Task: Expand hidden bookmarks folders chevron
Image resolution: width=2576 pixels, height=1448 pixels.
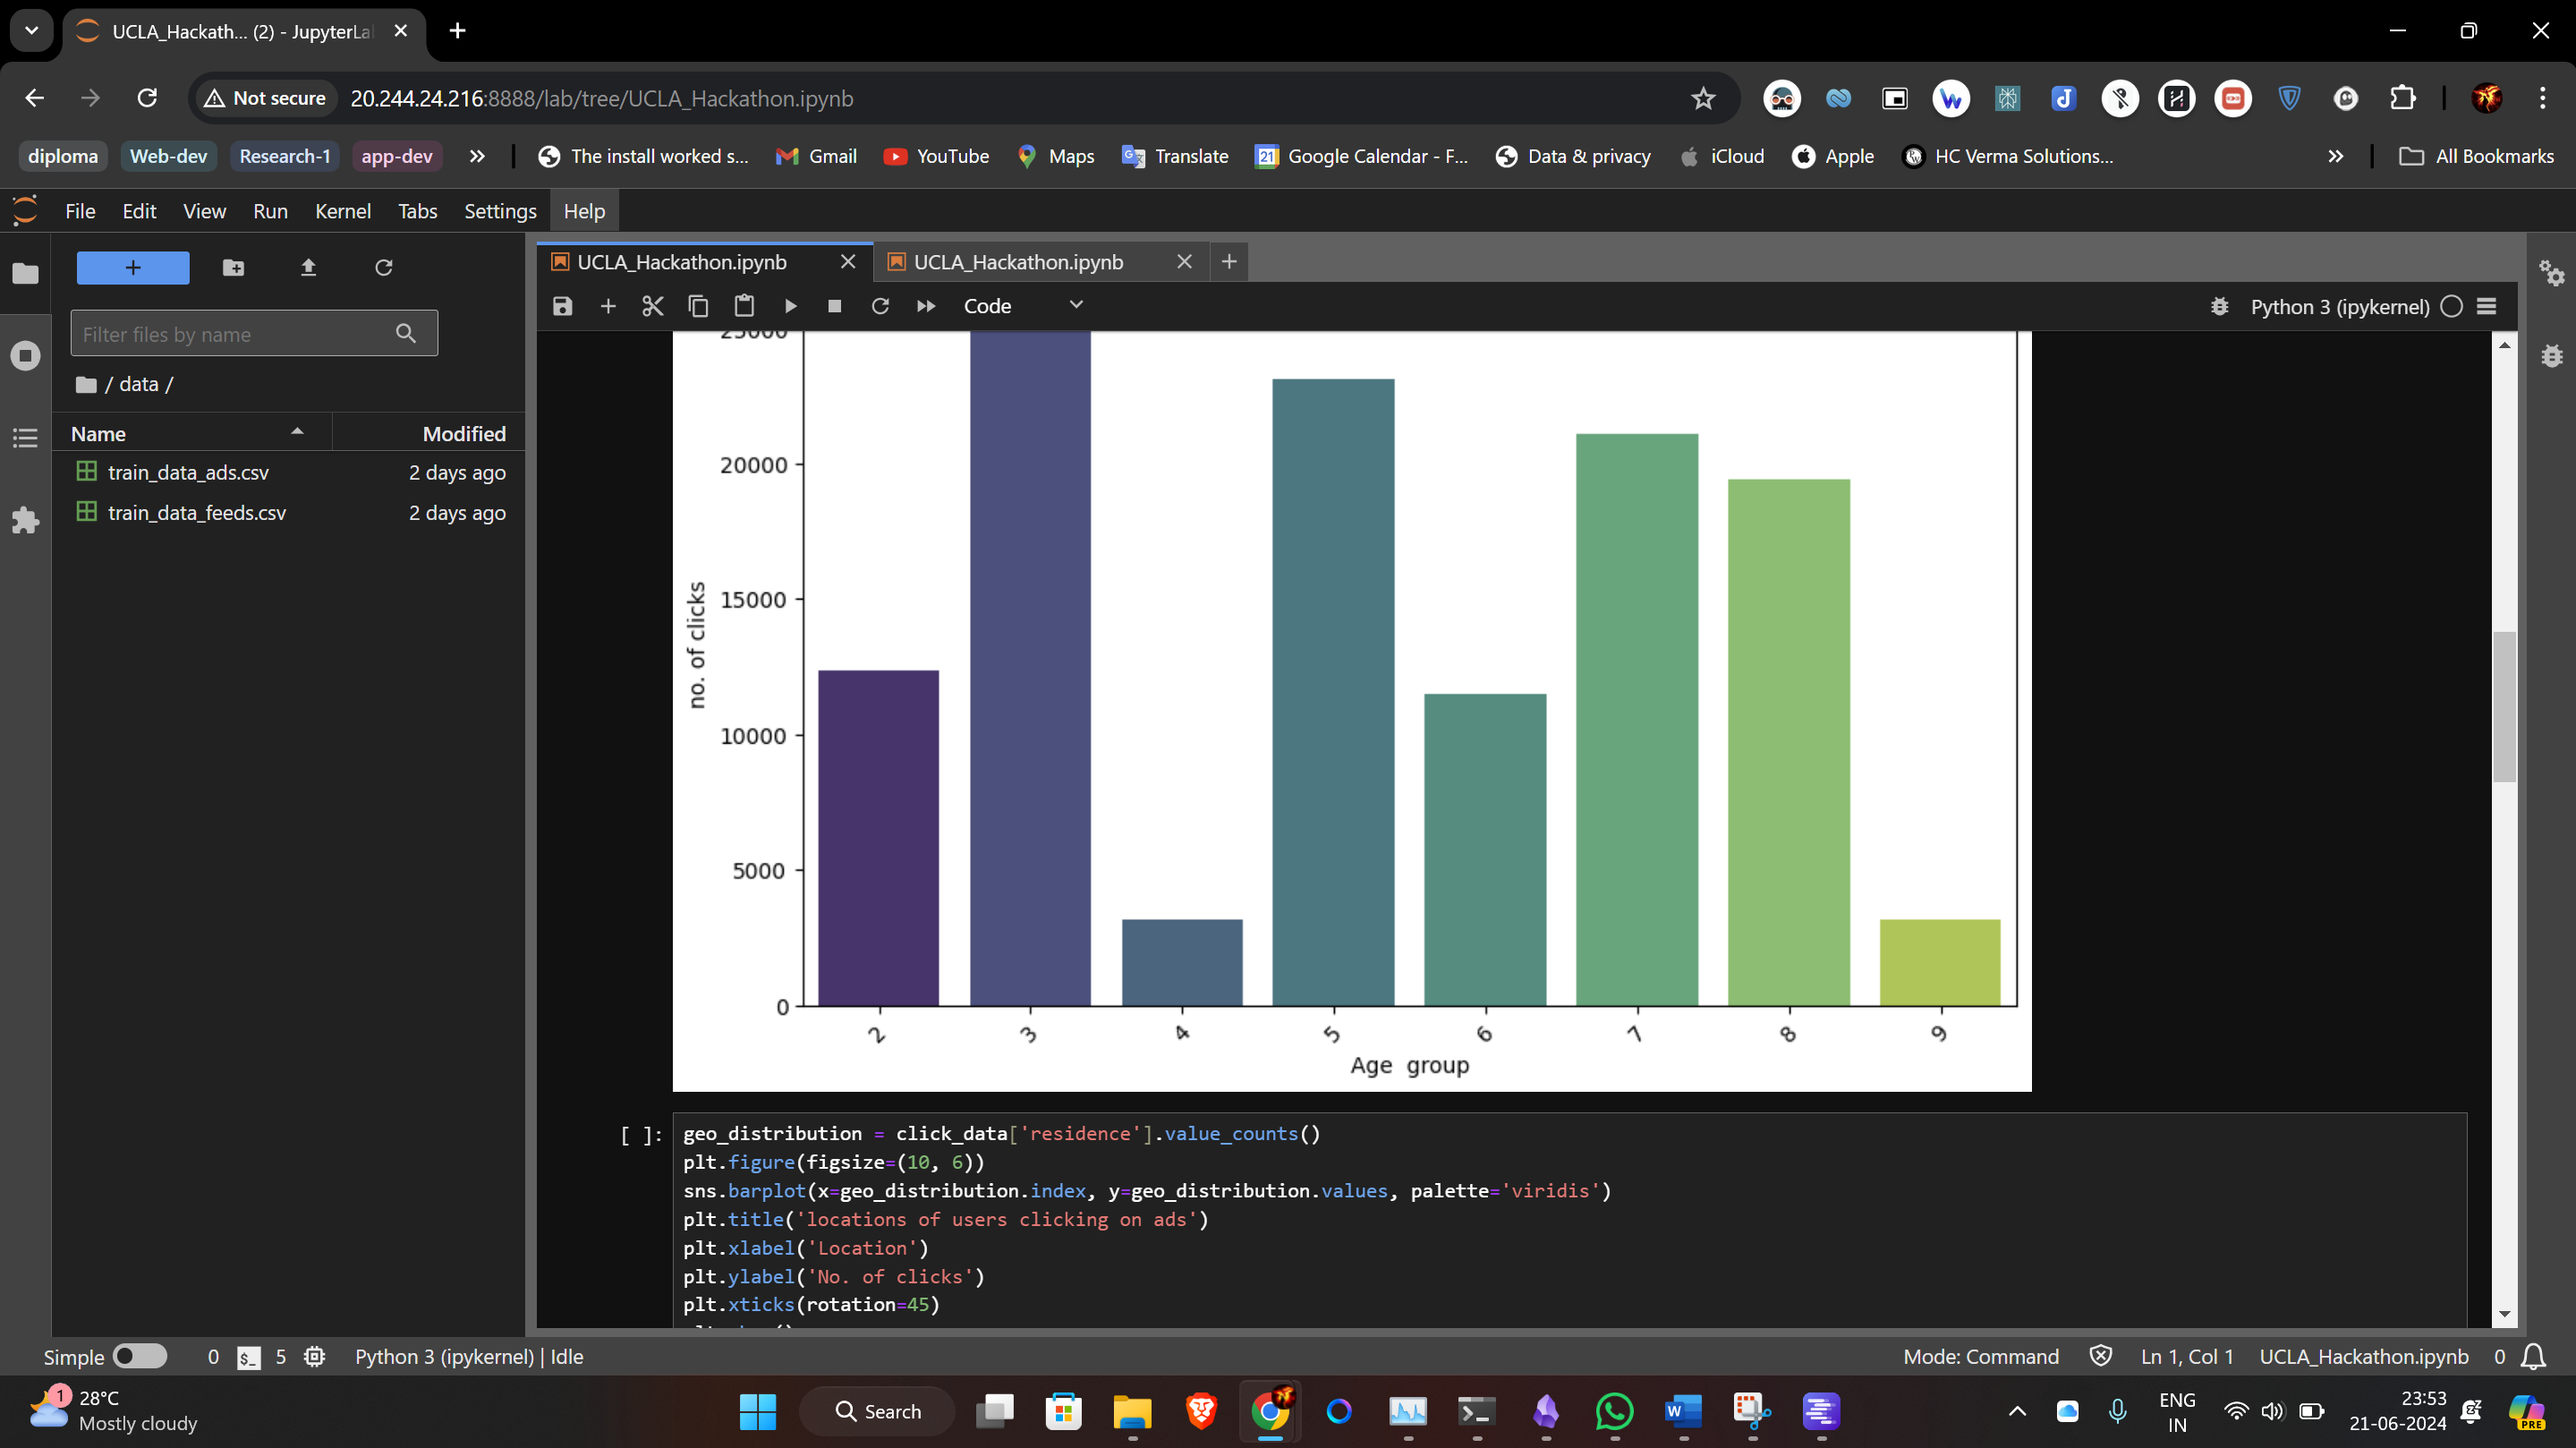Action: [x=477, y=156]
